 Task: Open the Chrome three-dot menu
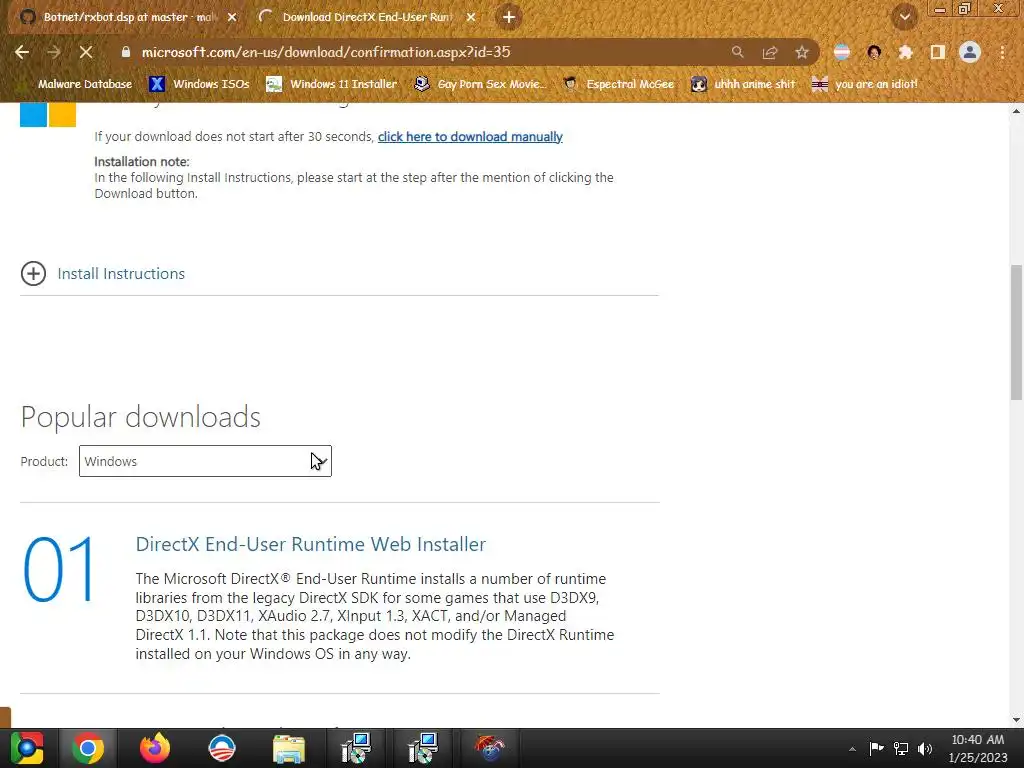pyautogui.click(x=1002, y=52)
